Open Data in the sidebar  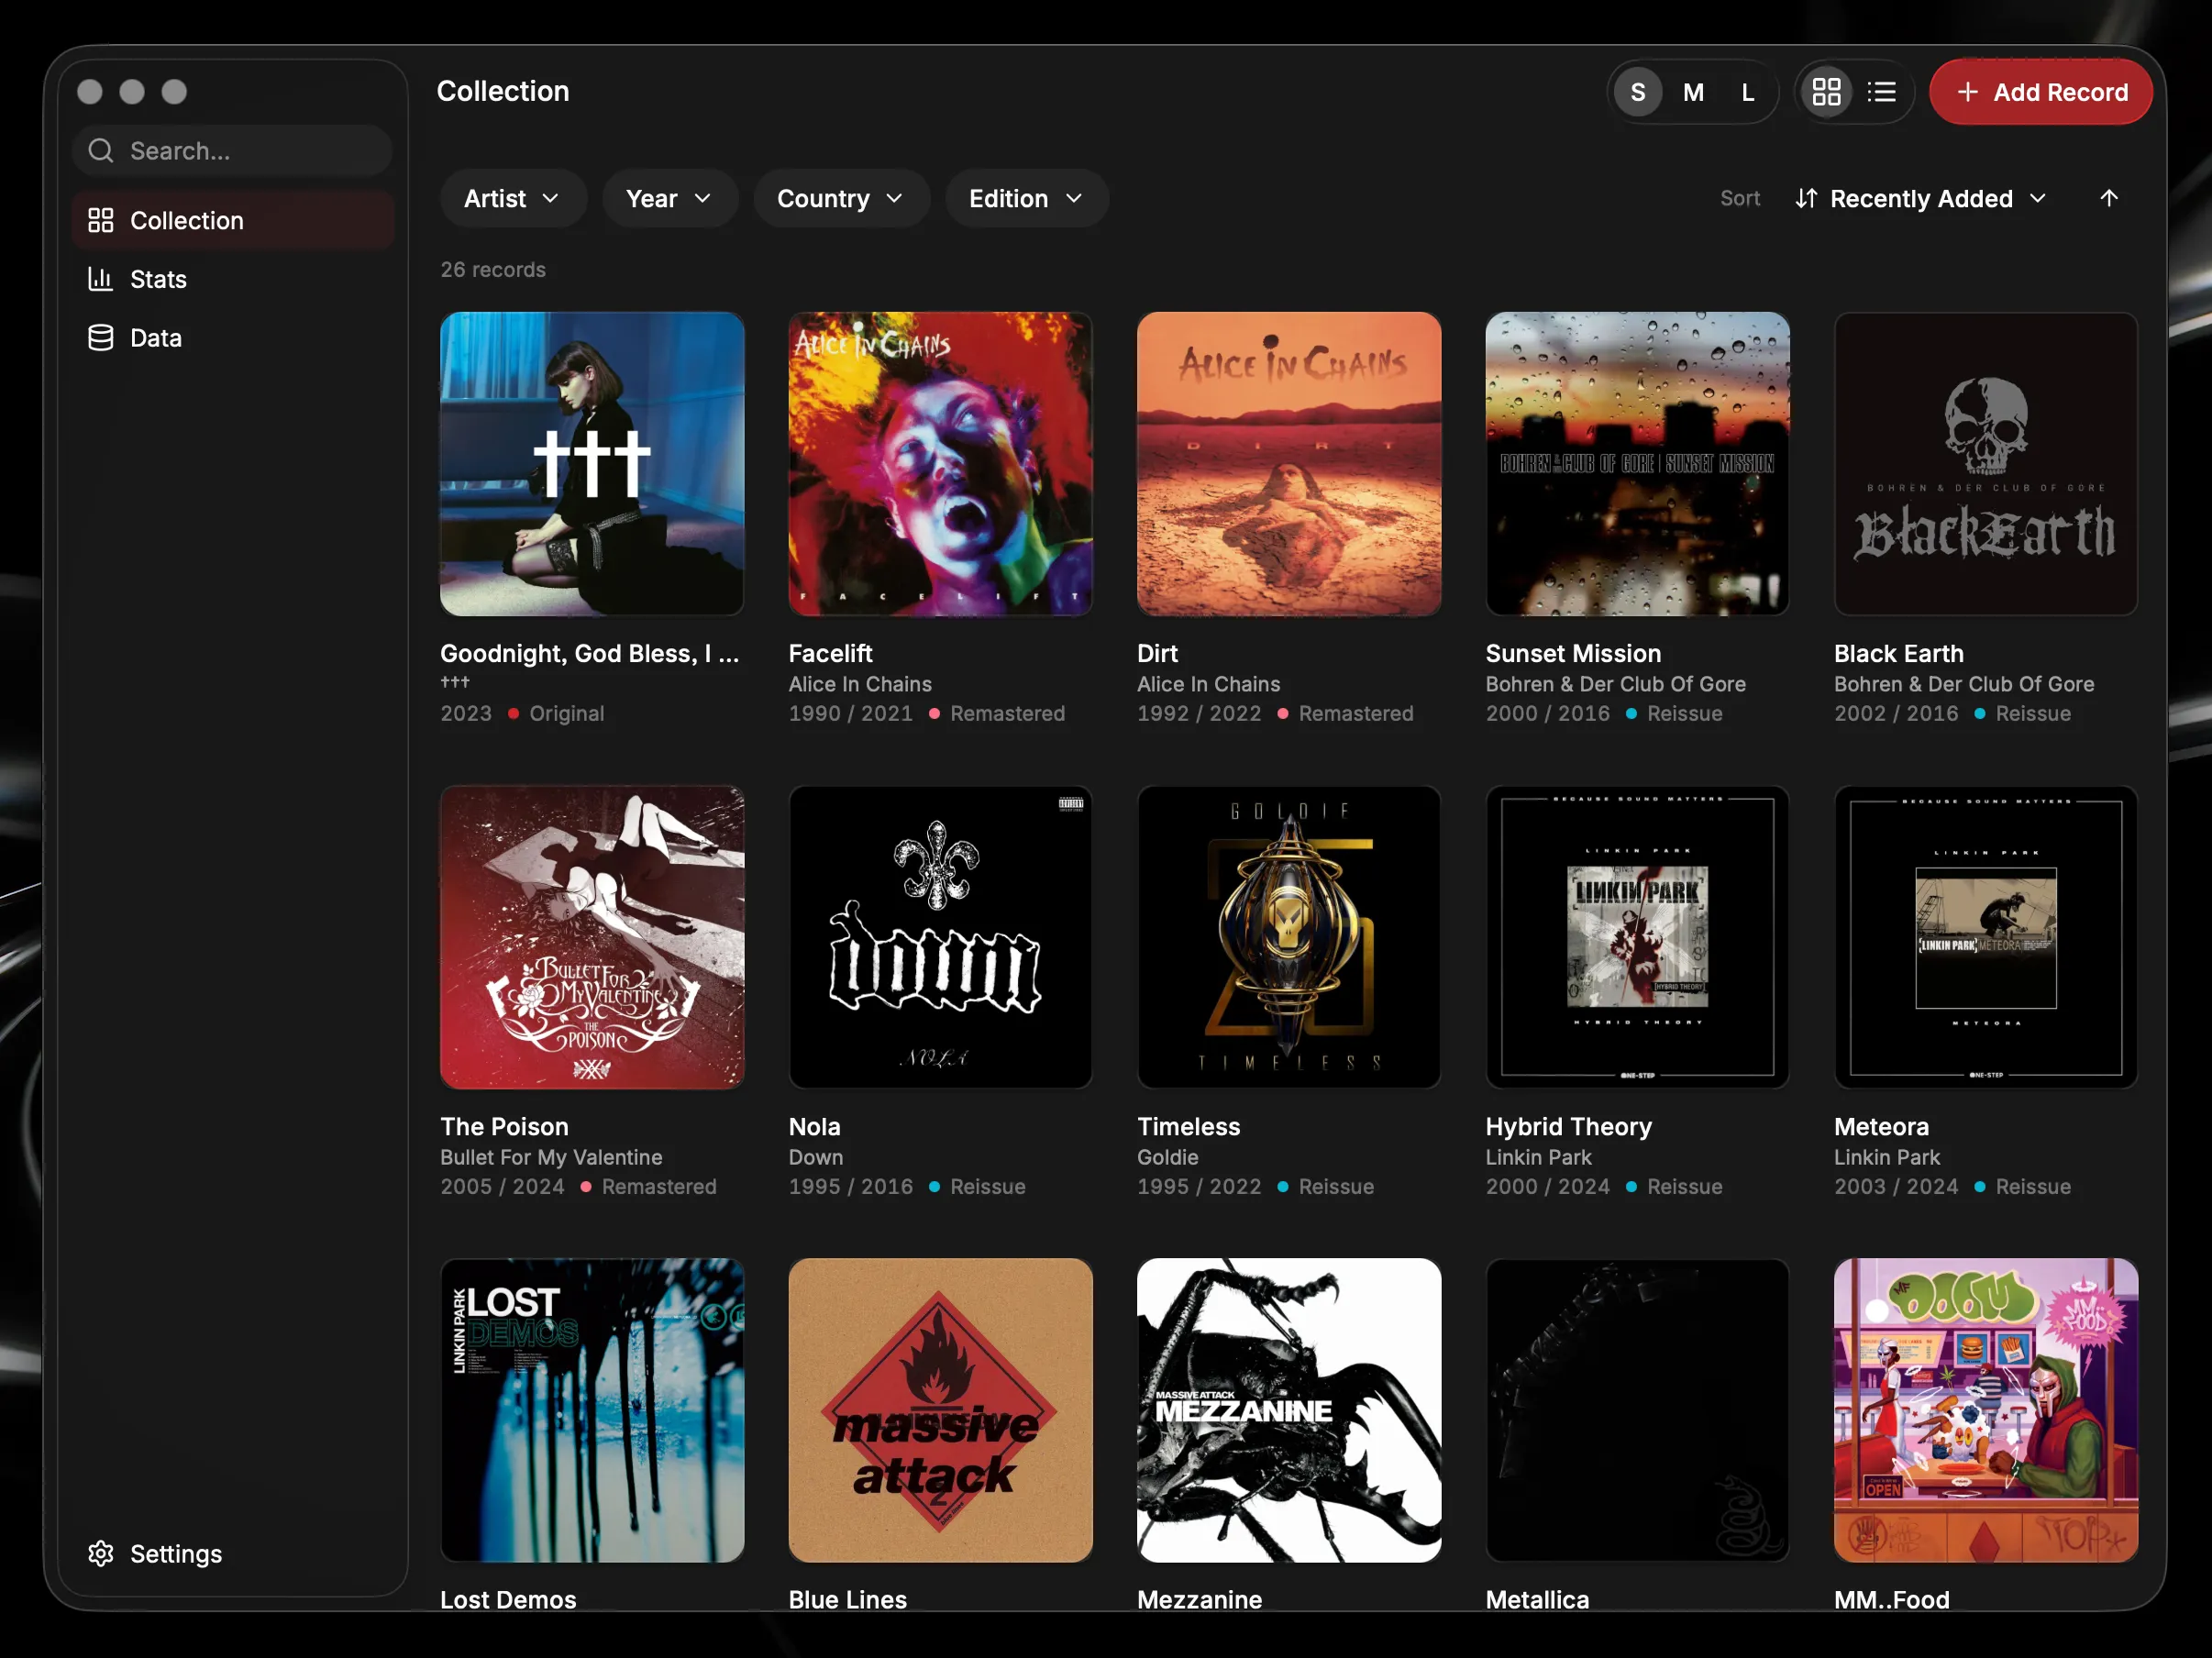(233, 338)
